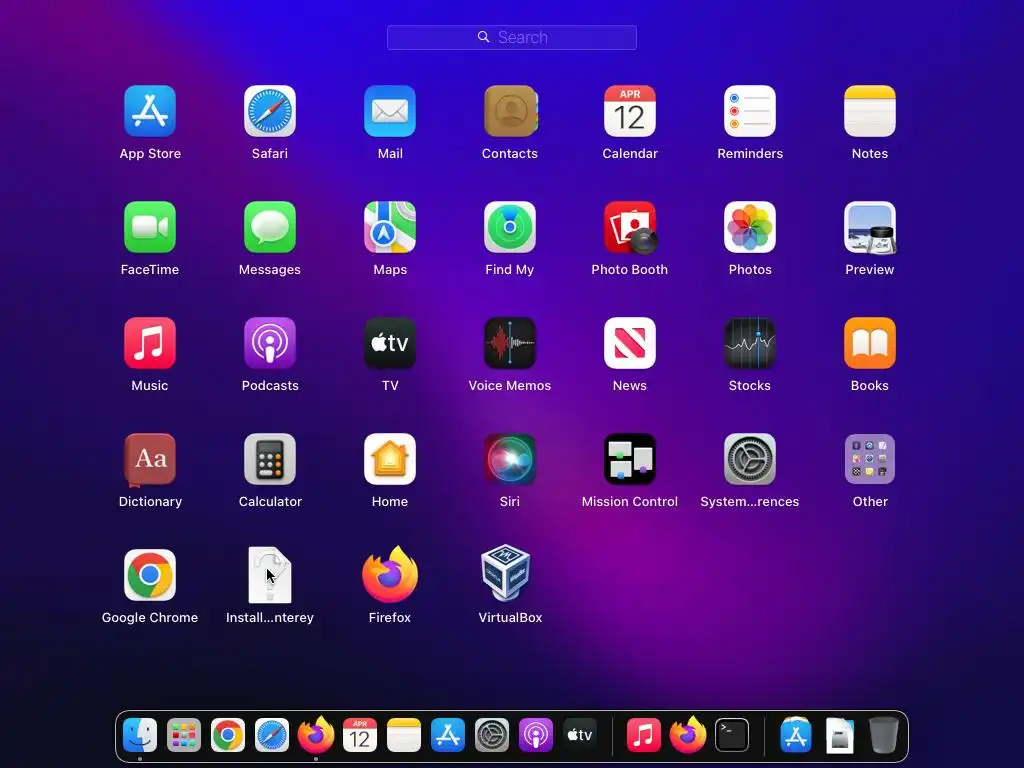Click the Dock's Firefox icon beside Safari
The width and height of the screenshot is (1024, 768).
tap(316, 735)
